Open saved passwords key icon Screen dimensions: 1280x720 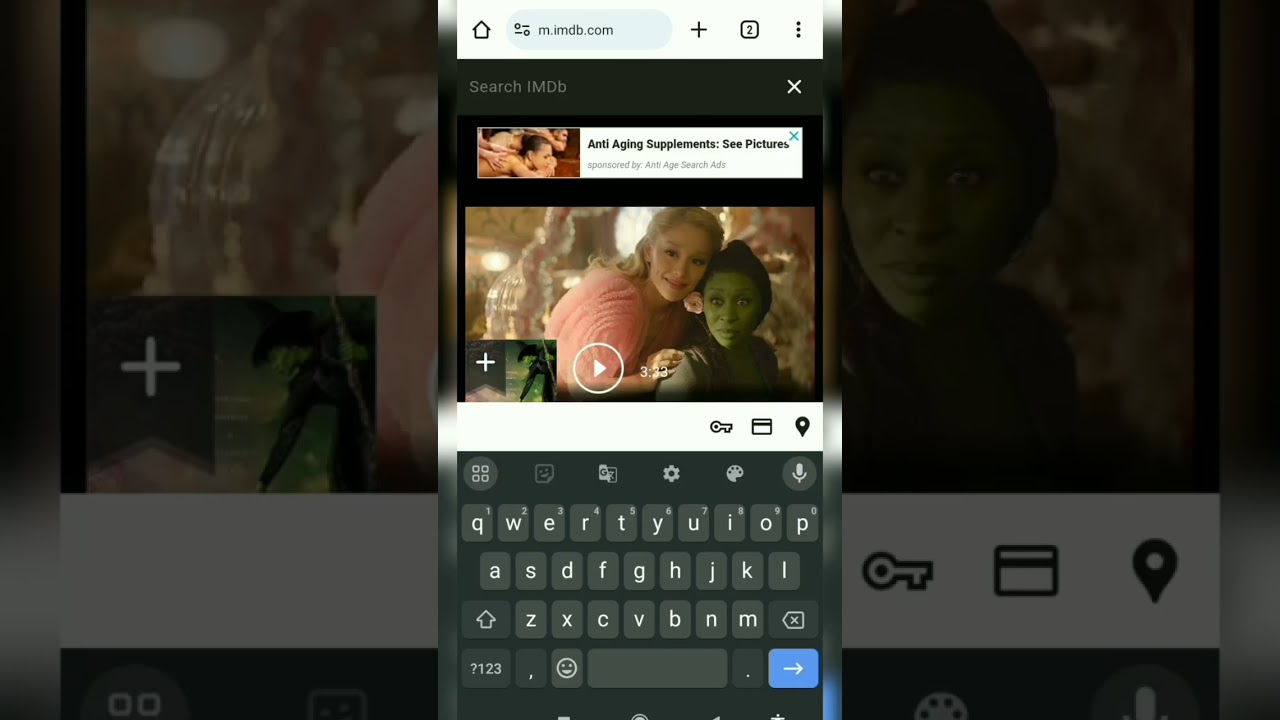721,427
